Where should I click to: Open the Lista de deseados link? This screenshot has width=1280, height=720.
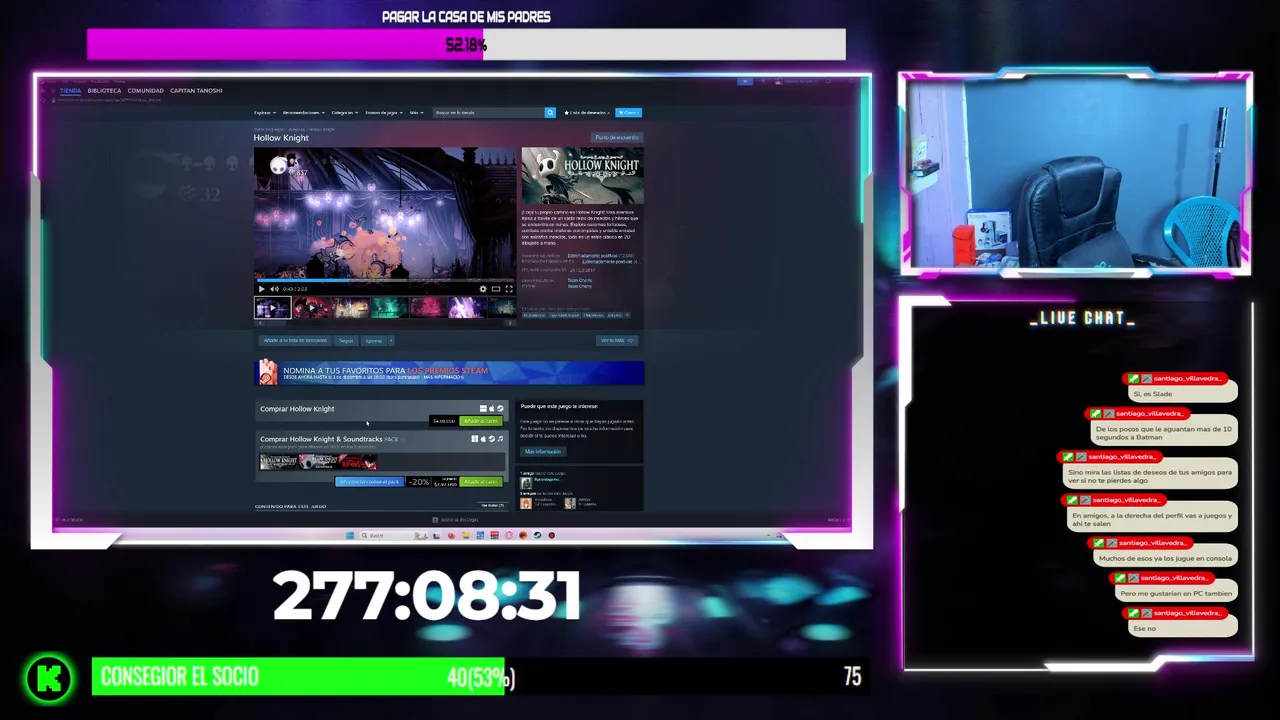[587, 113]
